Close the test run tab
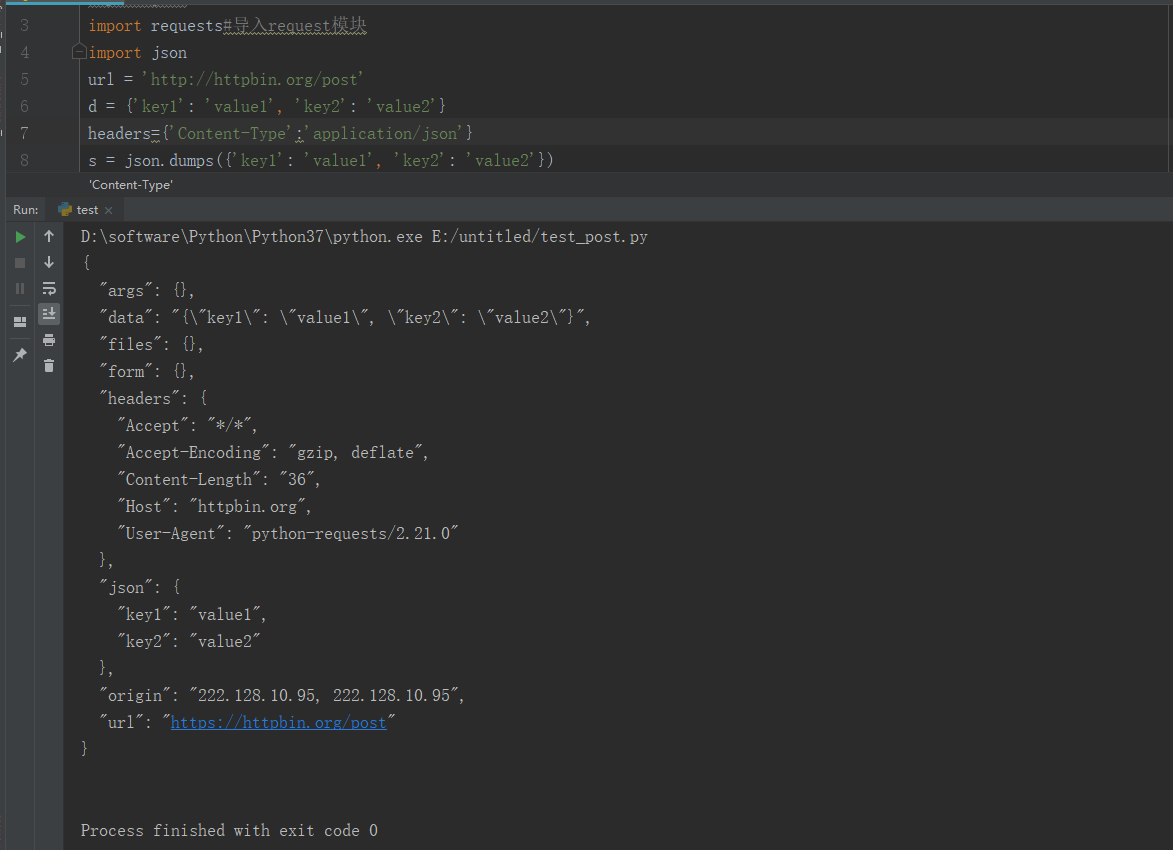1173x850 pixels. (x=108, y=210)
